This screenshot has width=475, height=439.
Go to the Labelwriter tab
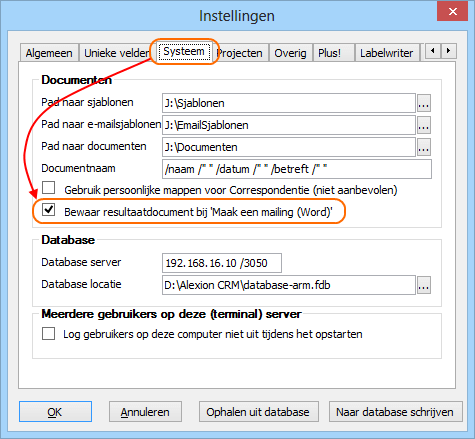[386, 53]
